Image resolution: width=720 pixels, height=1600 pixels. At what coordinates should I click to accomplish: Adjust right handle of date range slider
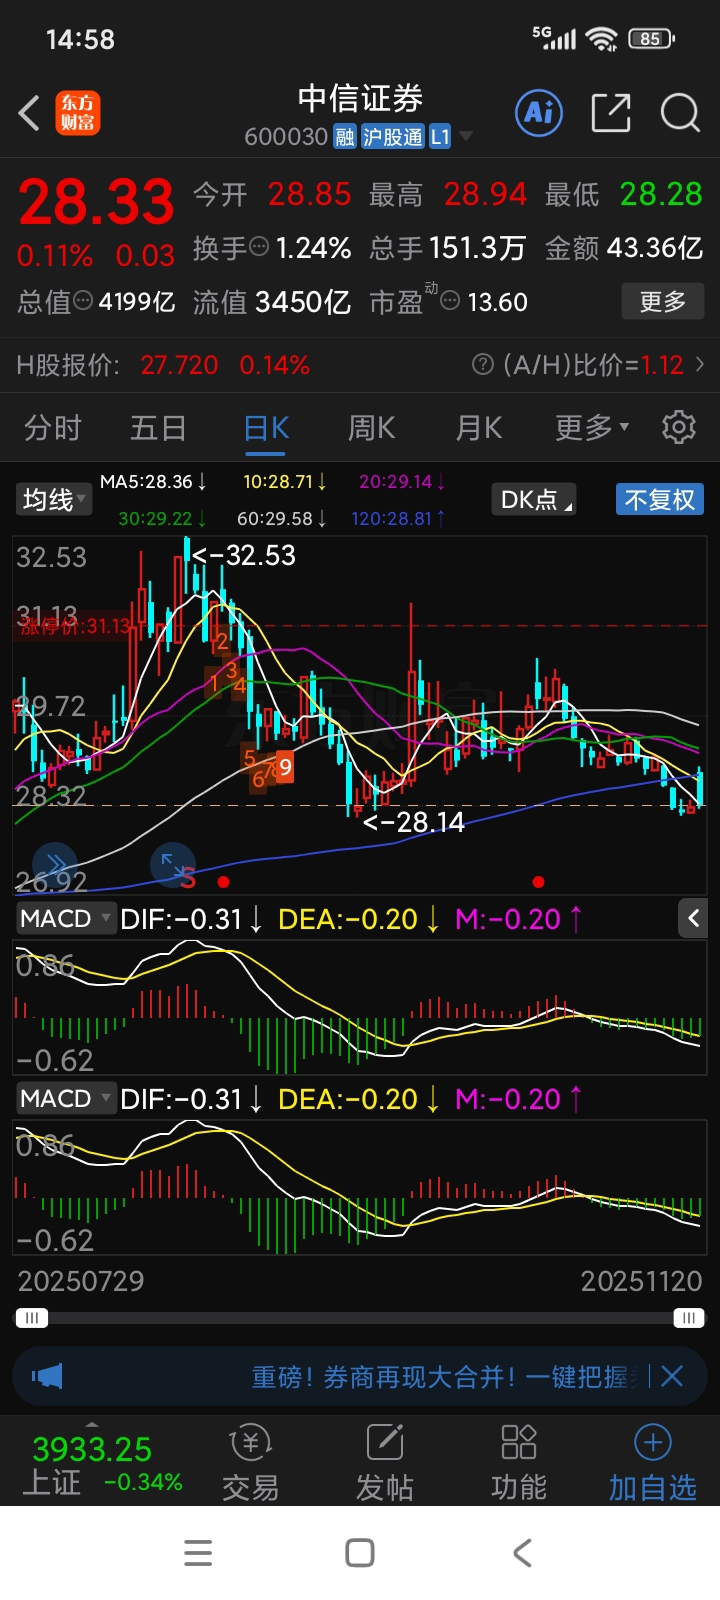[688, 1318]
